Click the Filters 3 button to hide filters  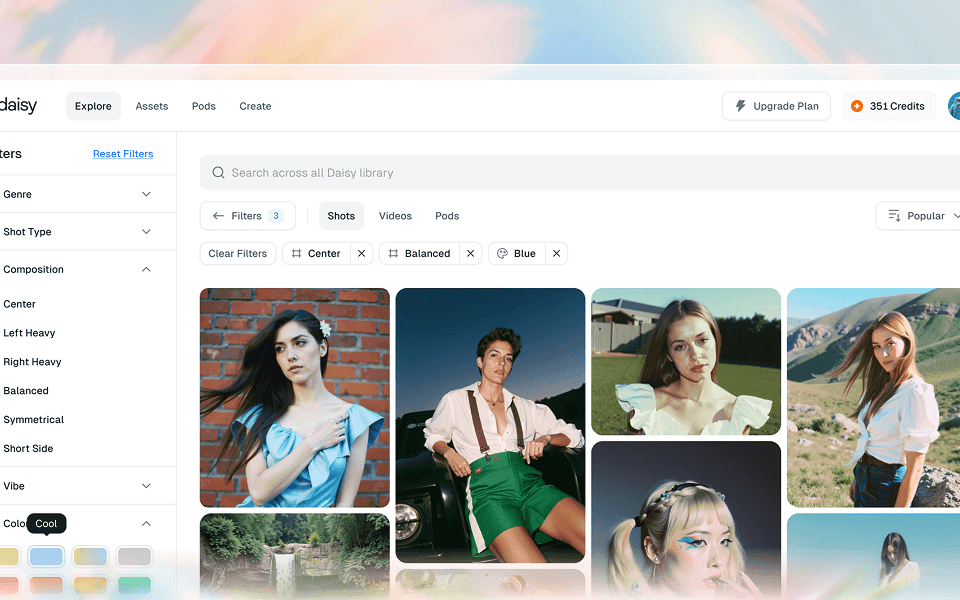(x=248, y=216)
